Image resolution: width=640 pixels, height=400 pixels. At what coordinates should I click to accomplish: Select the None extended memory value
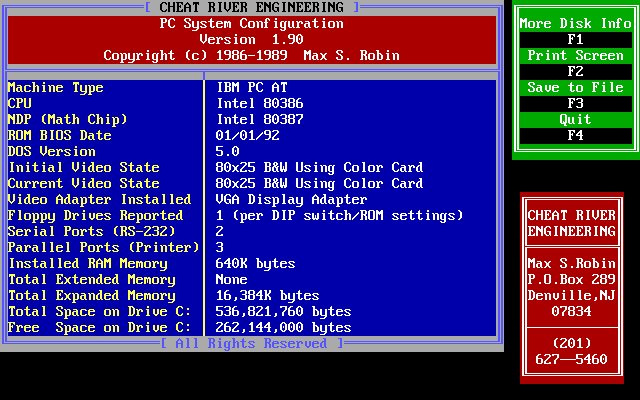pyautogui.click(x=231, y=280)
